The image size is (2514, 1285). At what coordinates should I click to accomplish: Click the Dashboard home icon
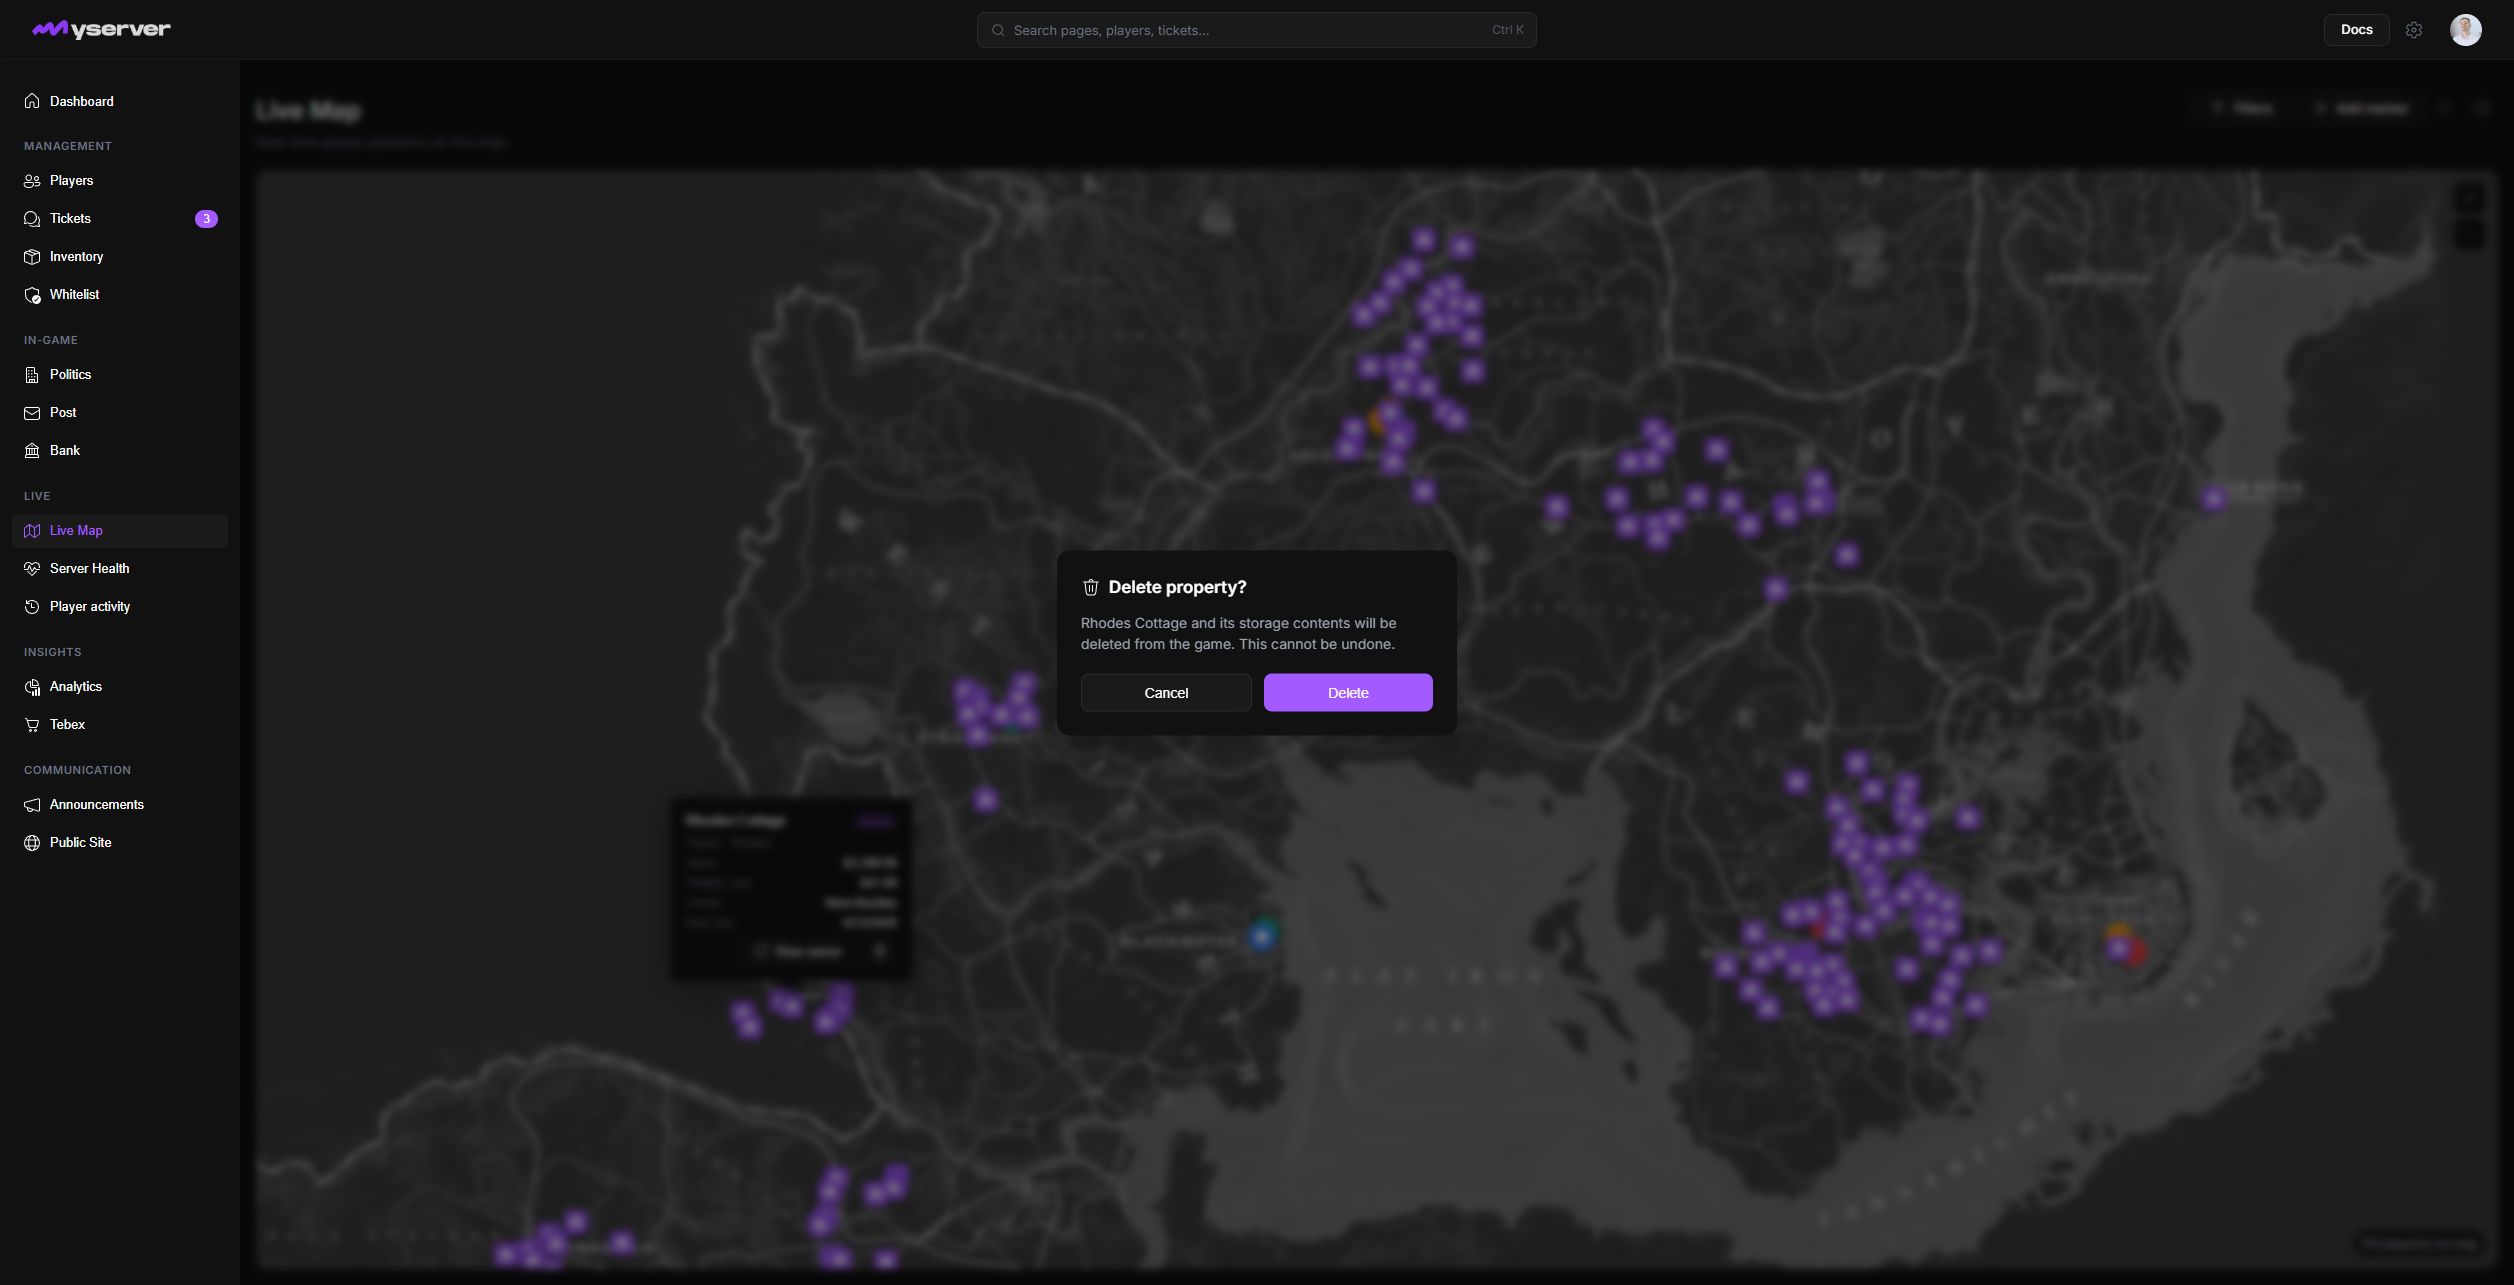(x=32, y=101)
